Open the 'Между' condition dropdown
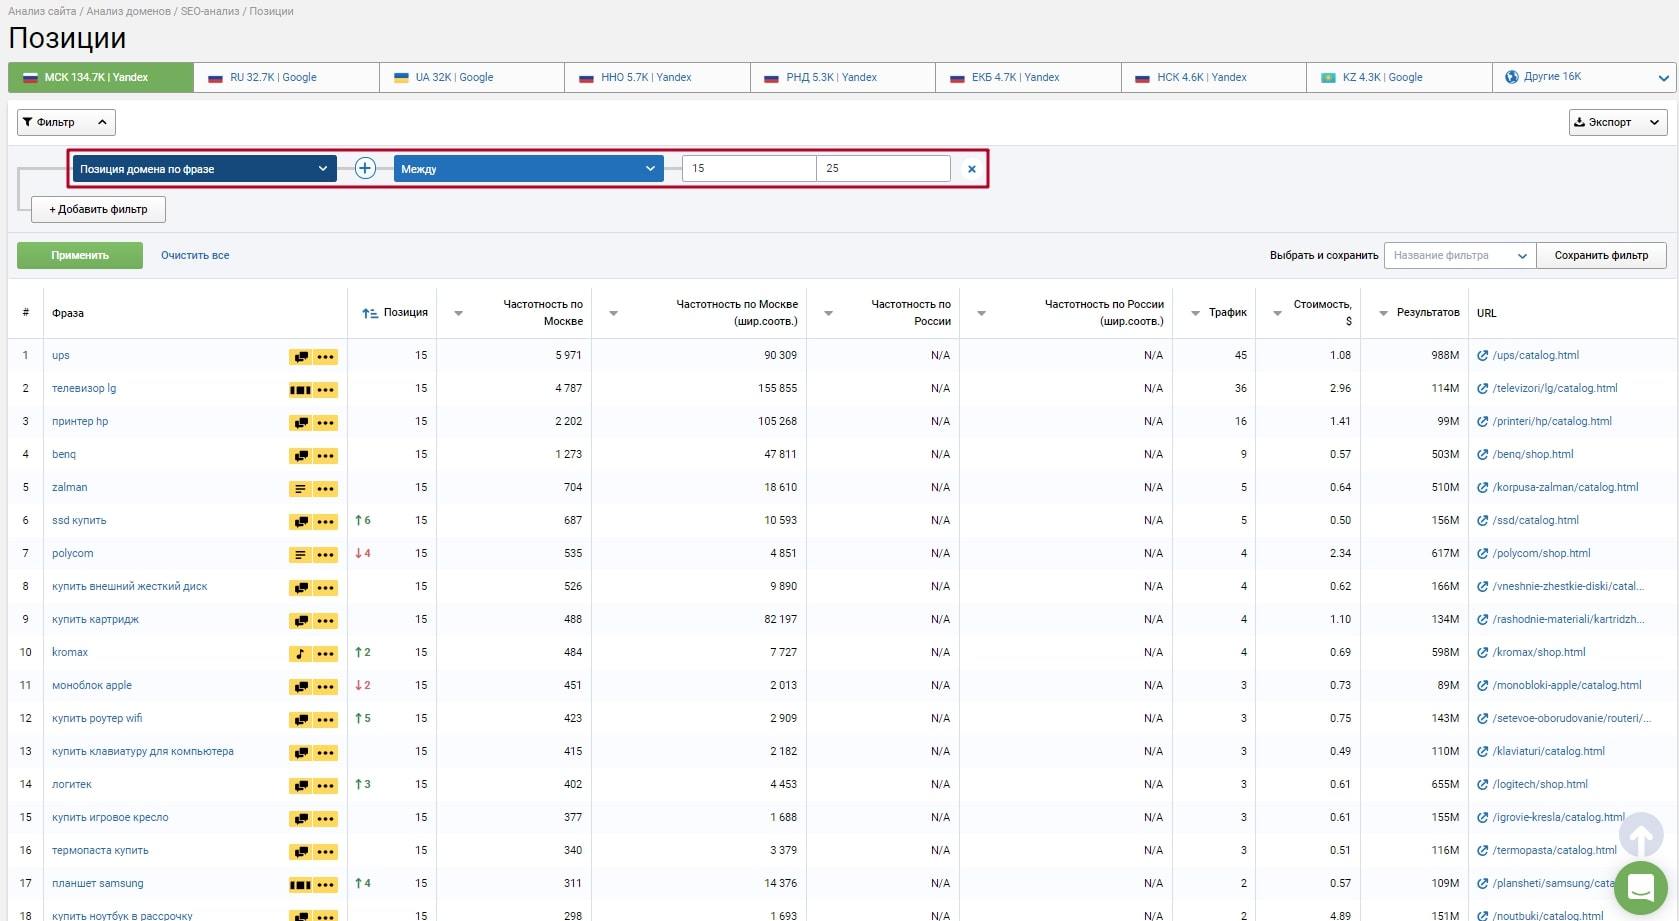This screenshot has height=921, width=1679. point(528,169)
